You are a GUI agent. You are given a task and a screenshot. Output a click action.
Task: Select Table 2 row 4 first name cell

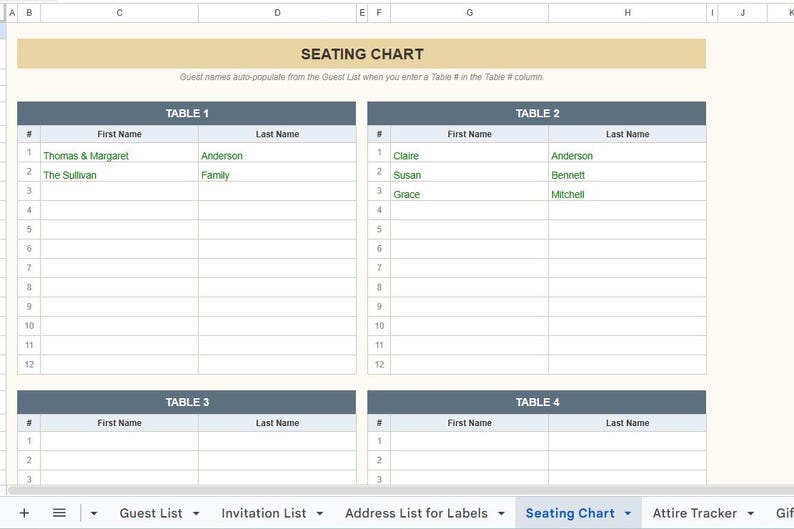point(469,210)
